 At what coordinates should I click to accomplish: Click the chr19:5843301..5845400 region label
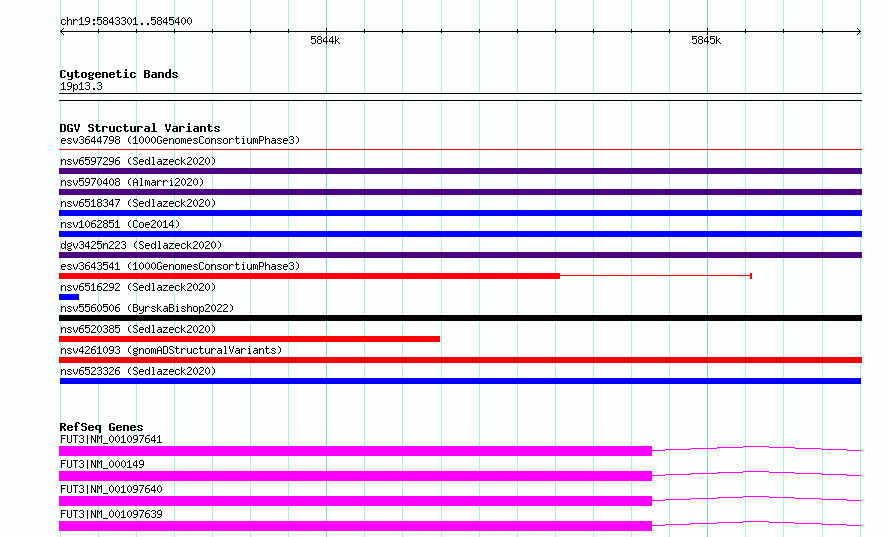pos(126,21)
